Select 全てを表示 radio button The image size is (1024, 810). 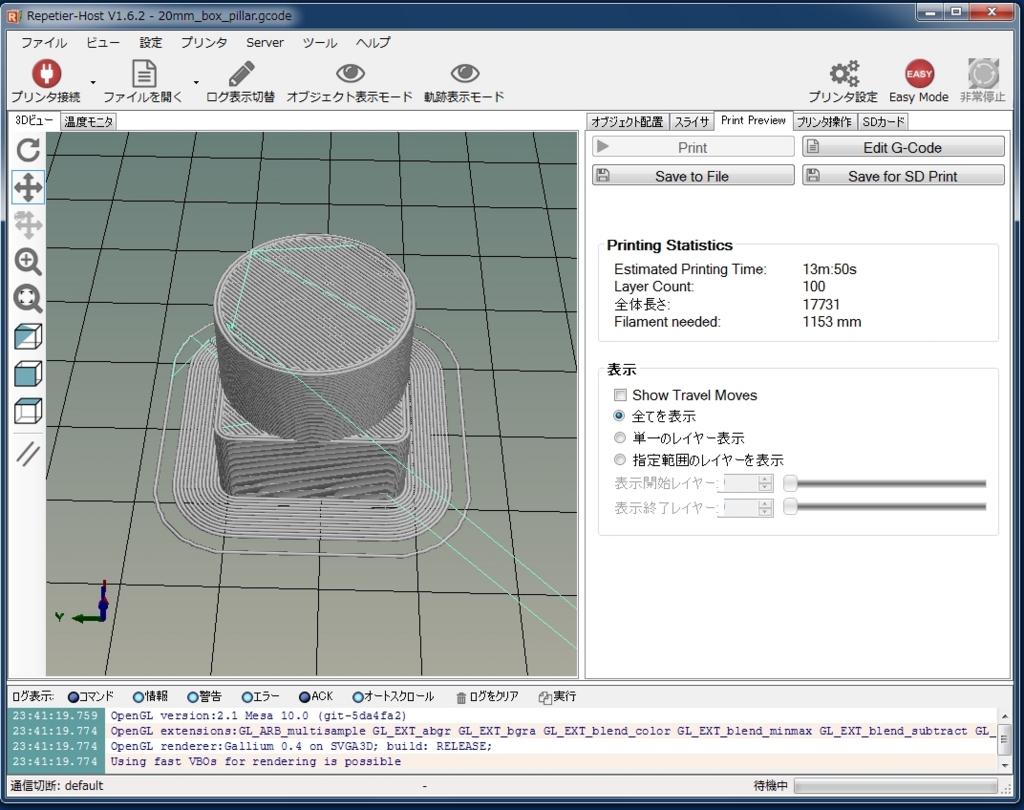coord(619,415)
